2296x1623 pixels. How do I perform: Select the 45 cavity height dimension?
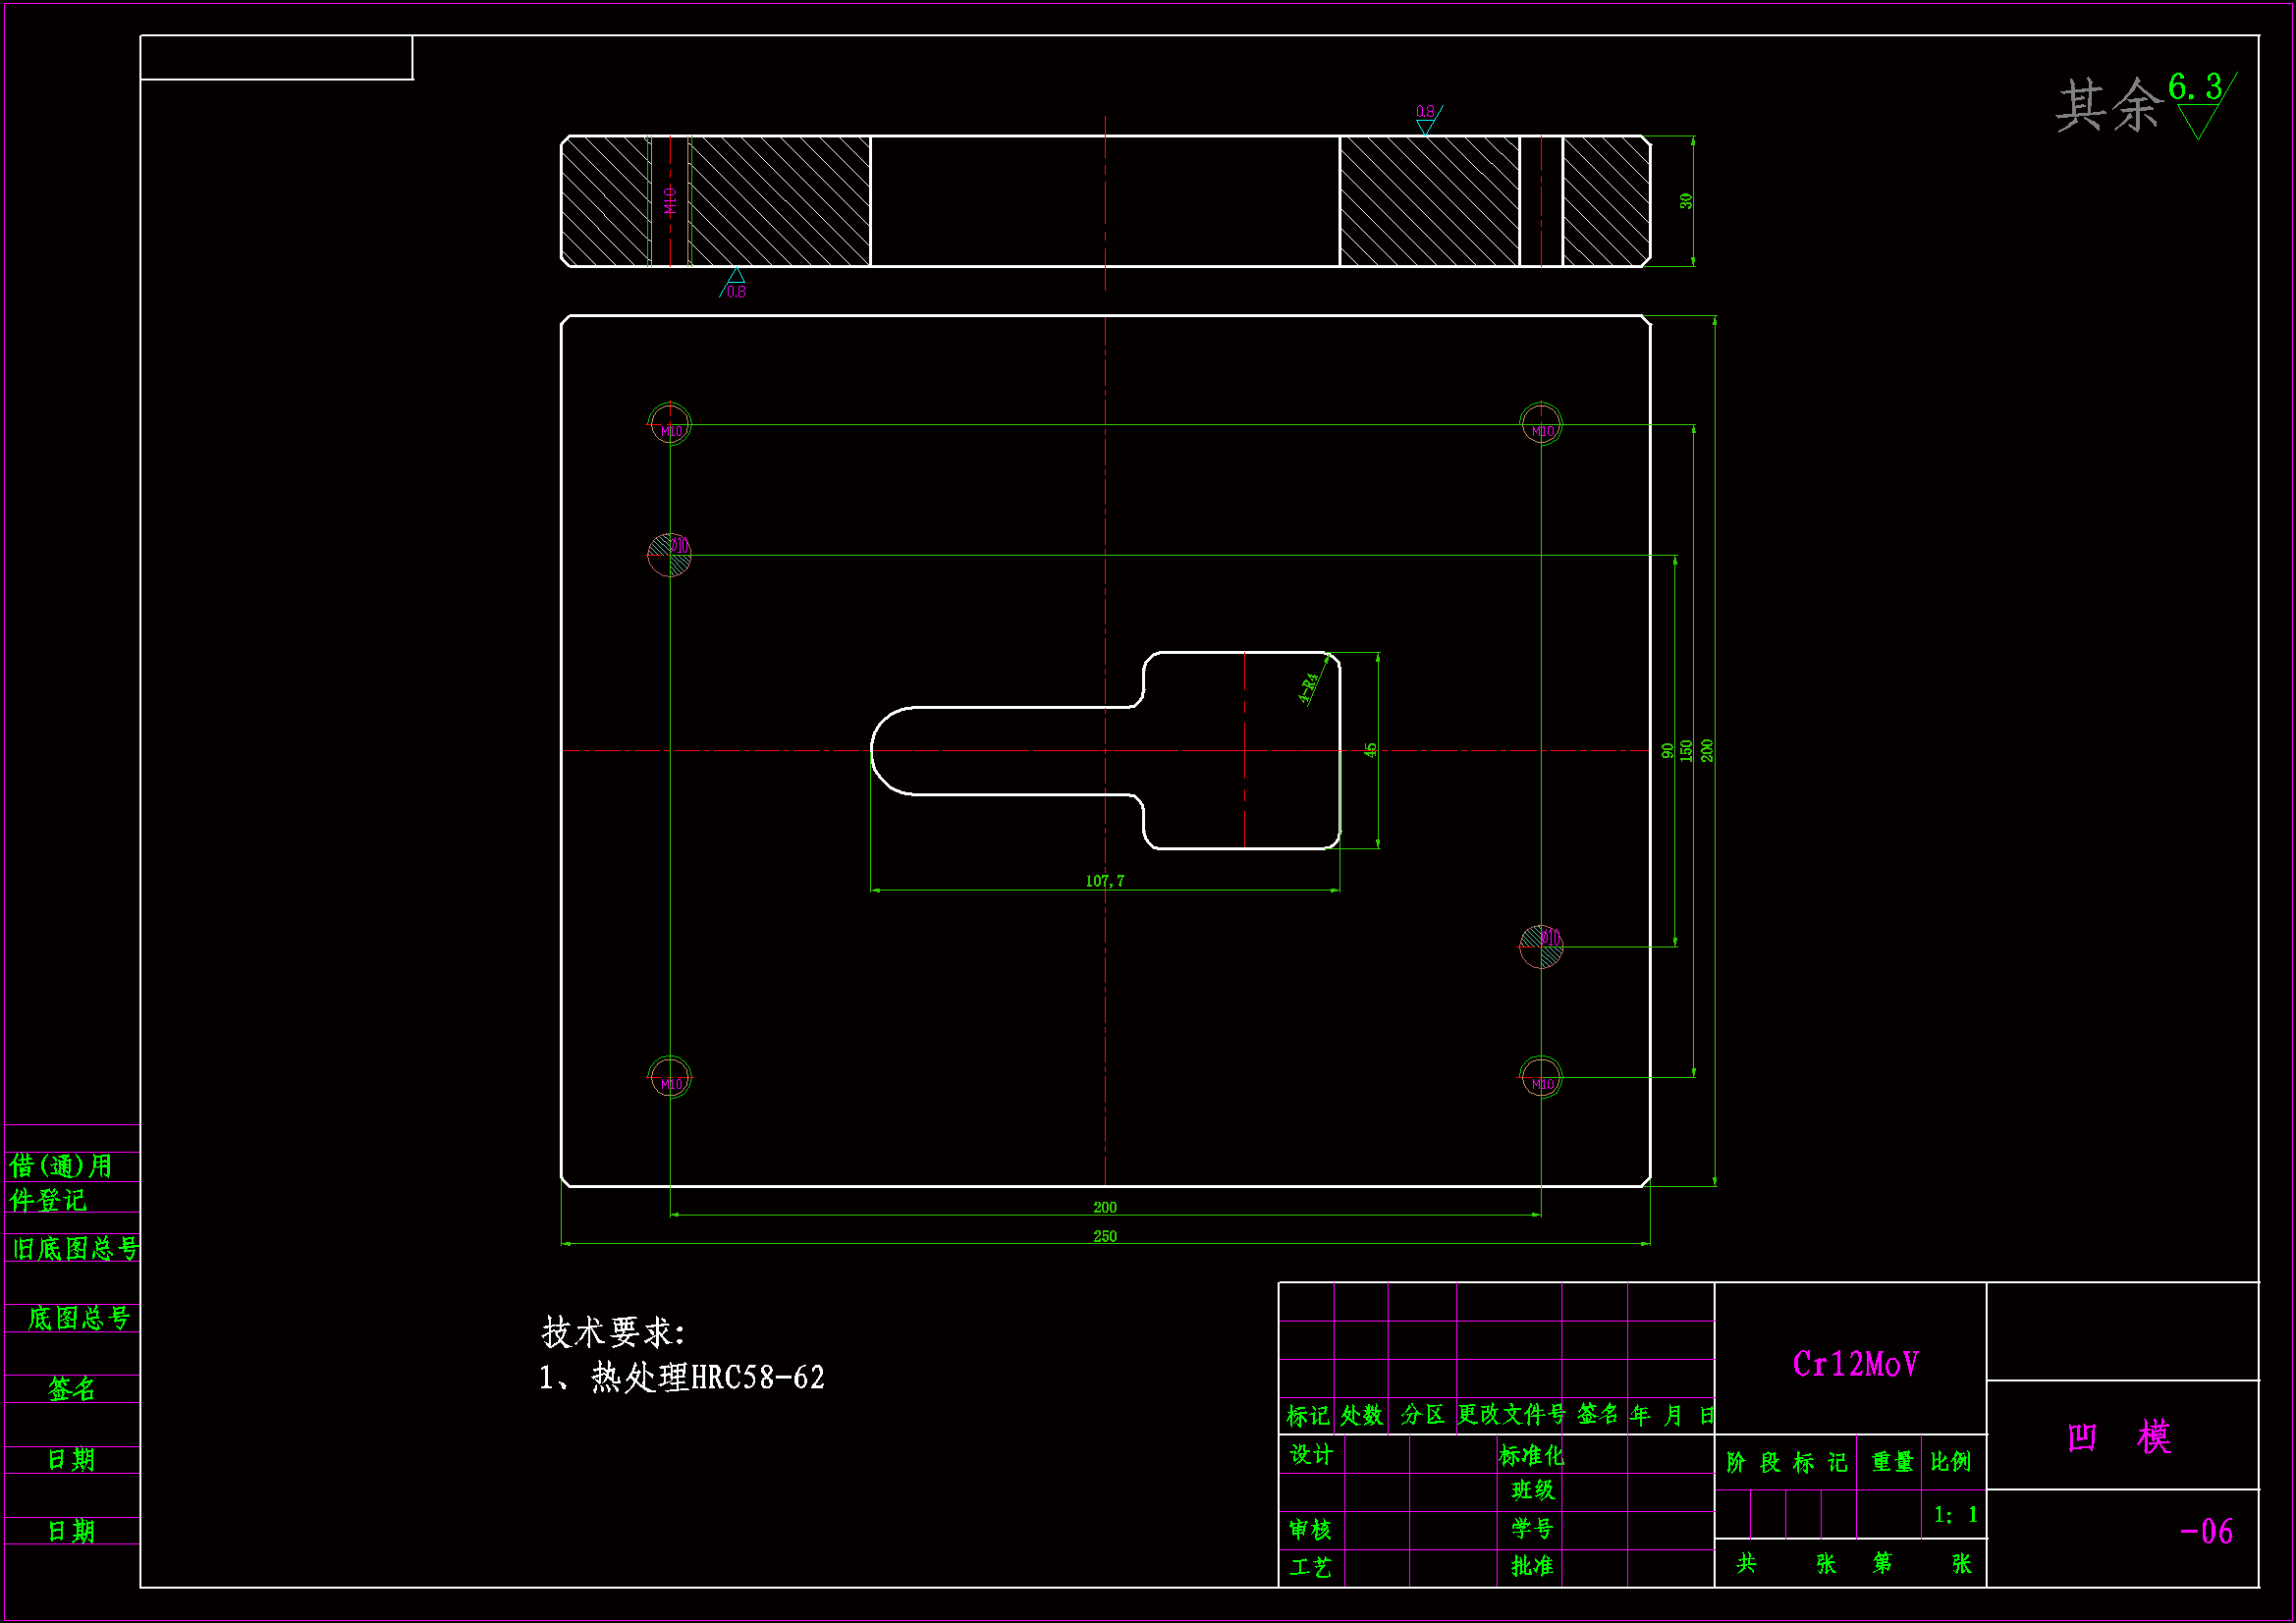[1370, 750]
